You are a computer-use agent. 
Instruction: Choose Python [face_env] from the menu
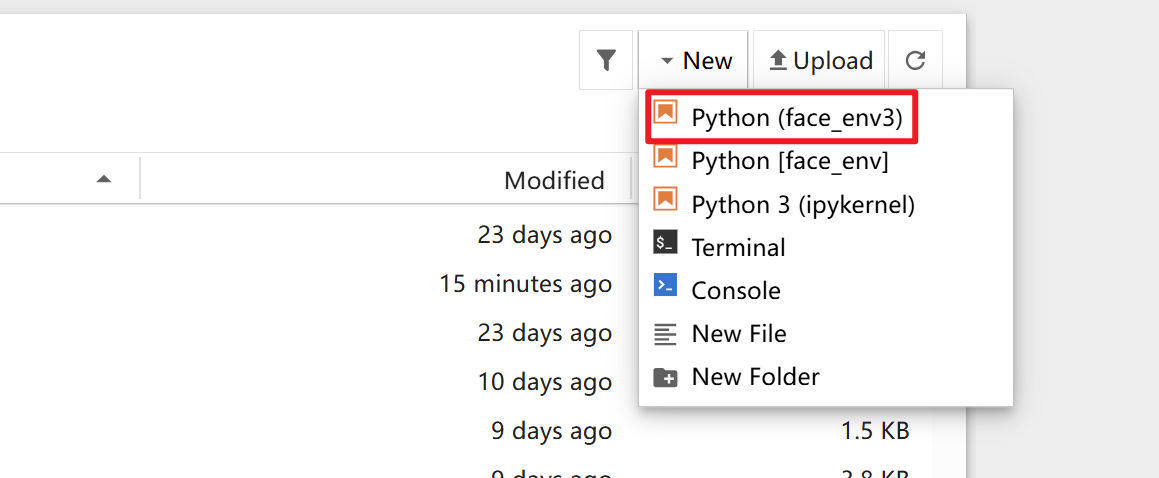click(789, 160)
